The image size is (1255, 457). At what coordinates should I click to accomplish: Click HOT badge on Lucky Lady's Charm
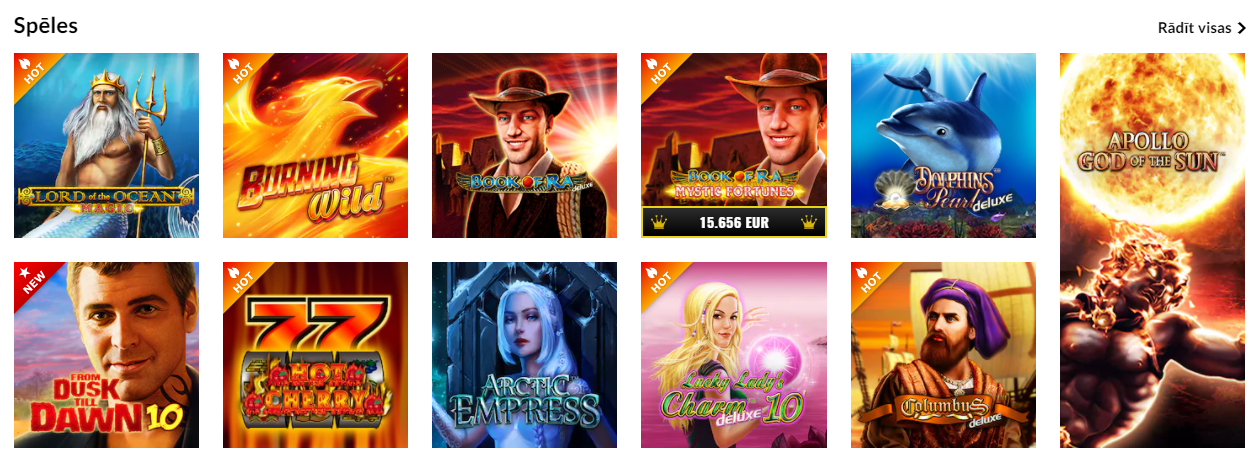657,278
